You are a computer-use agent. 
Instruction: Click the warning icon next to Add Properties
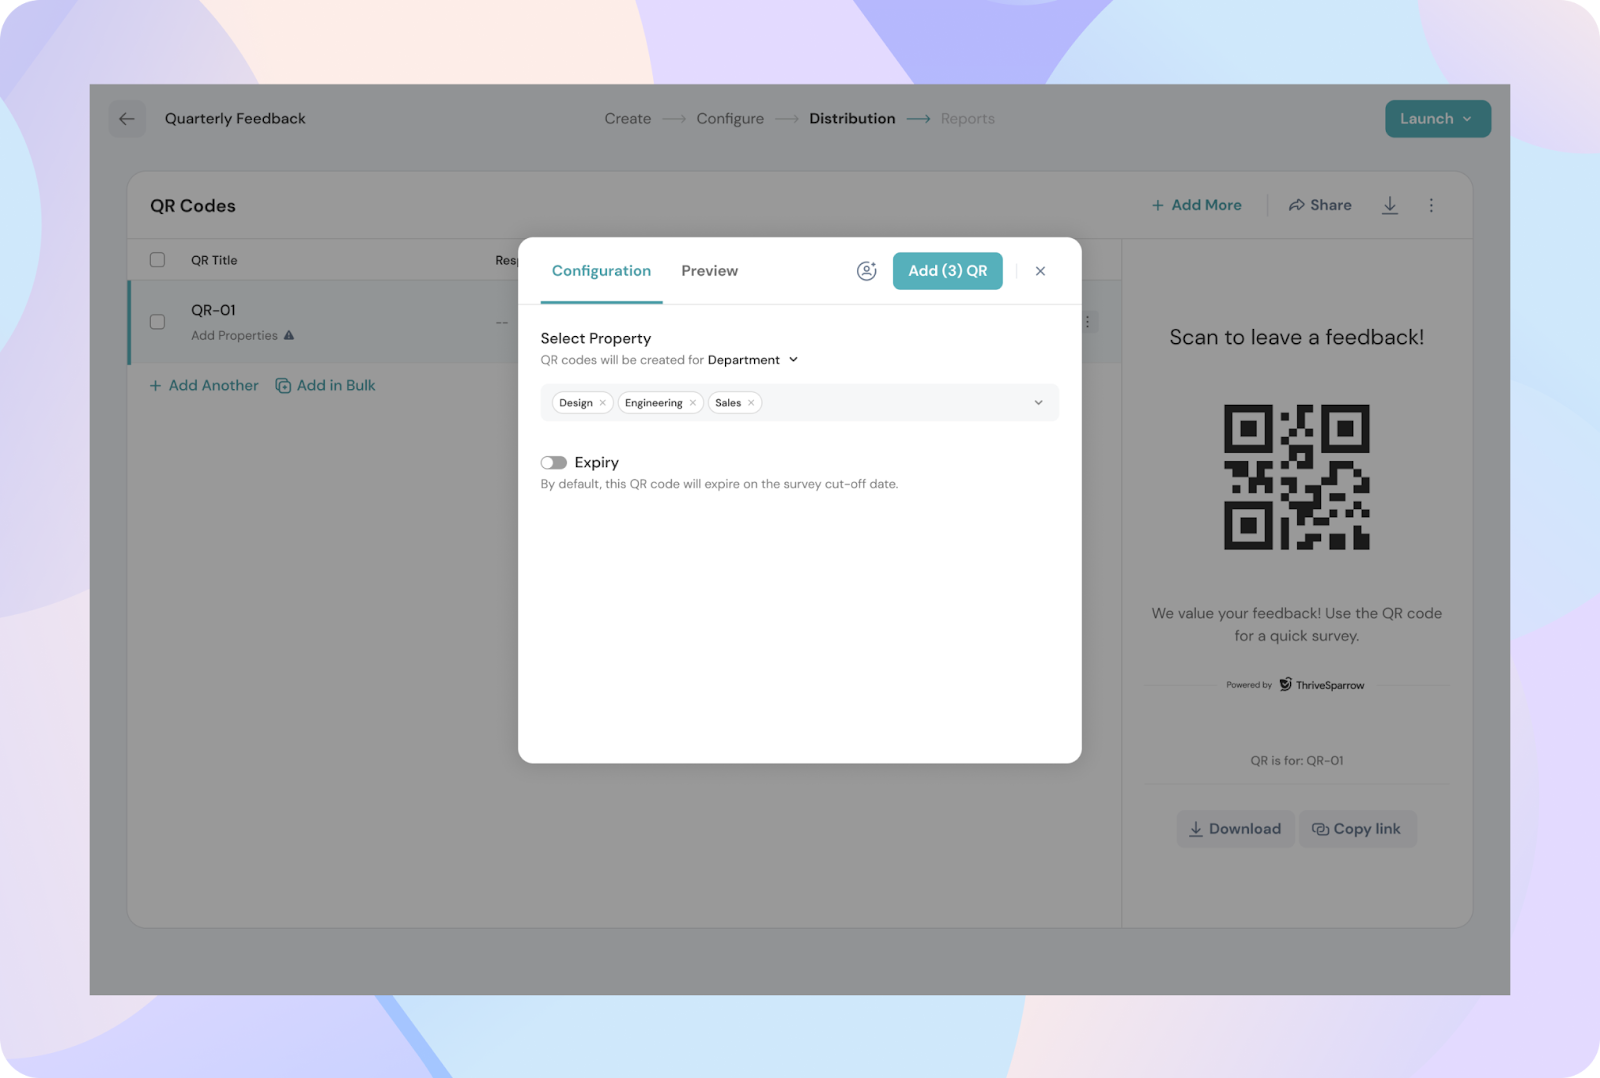289,335
